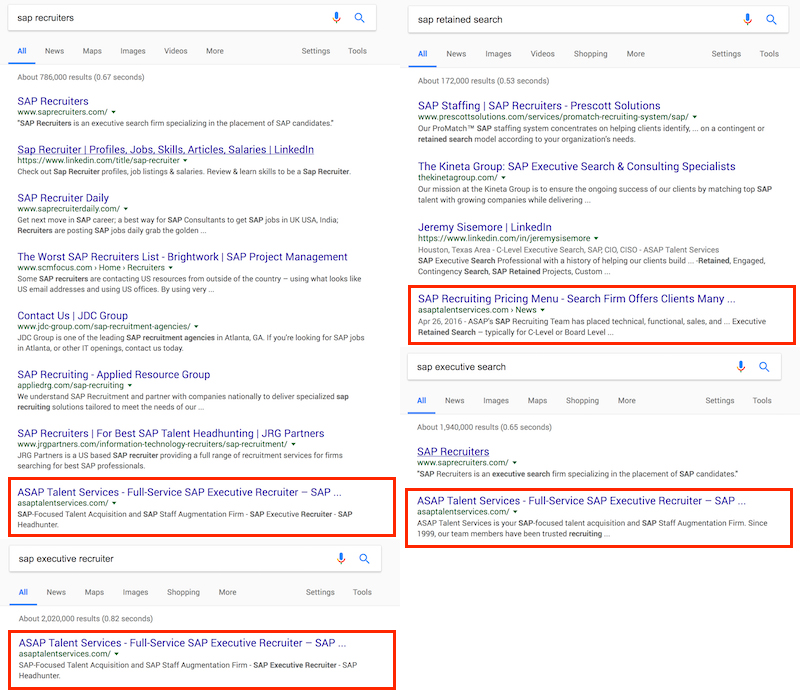
Task: Open Settings under 'sap executive recruiter' search
Action: (320, 592)
